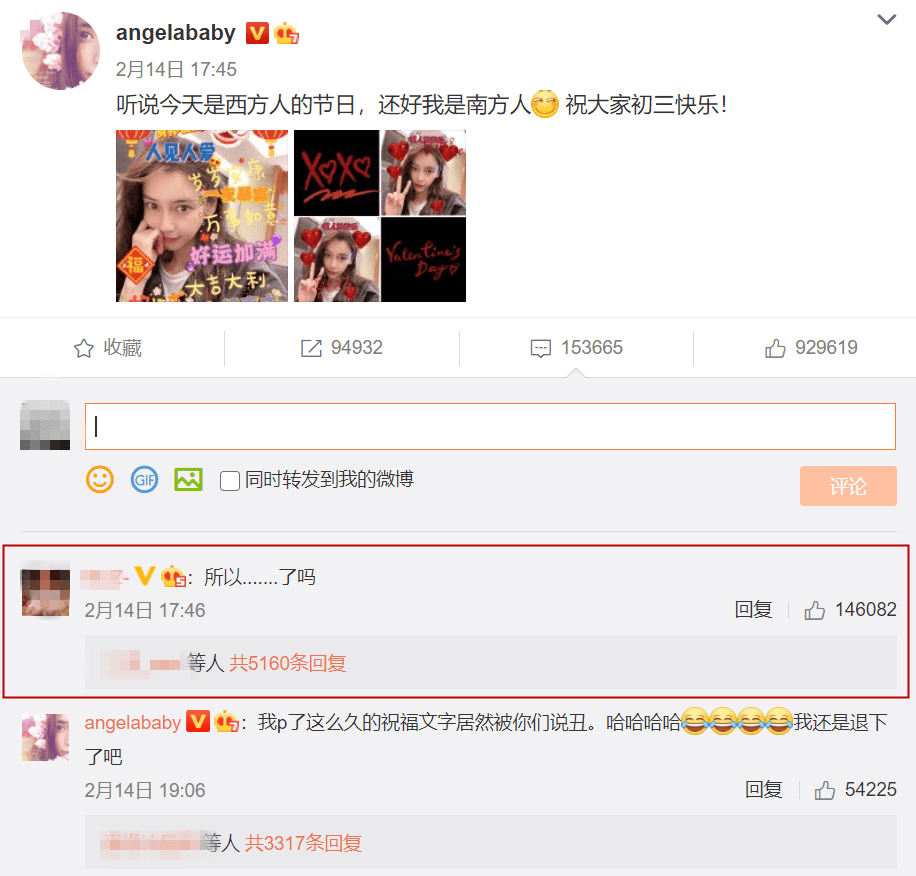The height and width of the screenshot is (876, 916).
Task: Reply to the 所以.......了吗 comment
Action: pyautogui.click(x=753, y=610)
